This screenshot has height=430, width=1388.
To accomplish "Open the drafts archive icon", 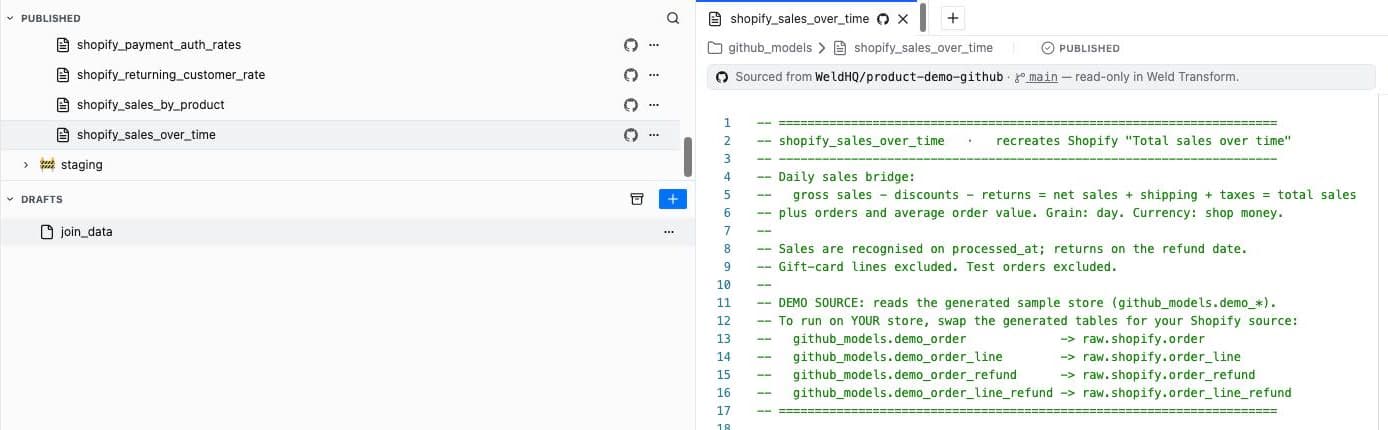I will point(637,200).
